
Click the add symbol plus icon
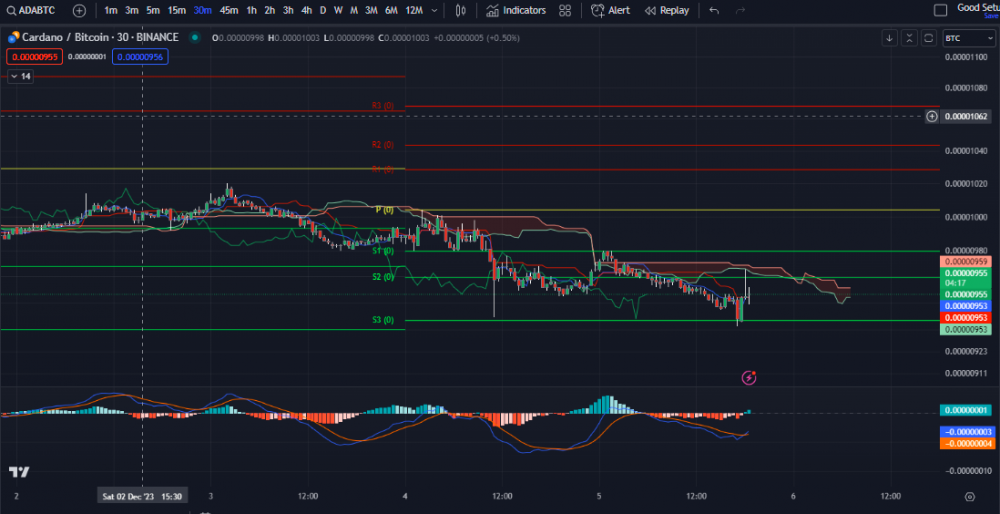tap(79, 10)
